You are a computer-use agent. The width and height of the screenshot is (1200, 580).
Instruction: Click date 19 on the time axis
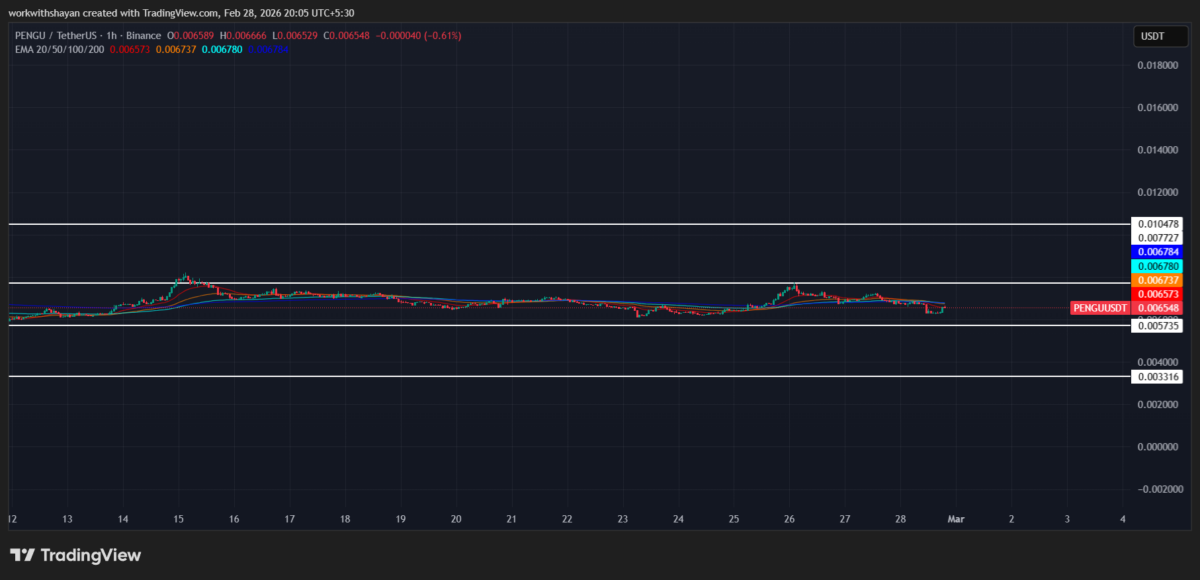click(400, 519)
